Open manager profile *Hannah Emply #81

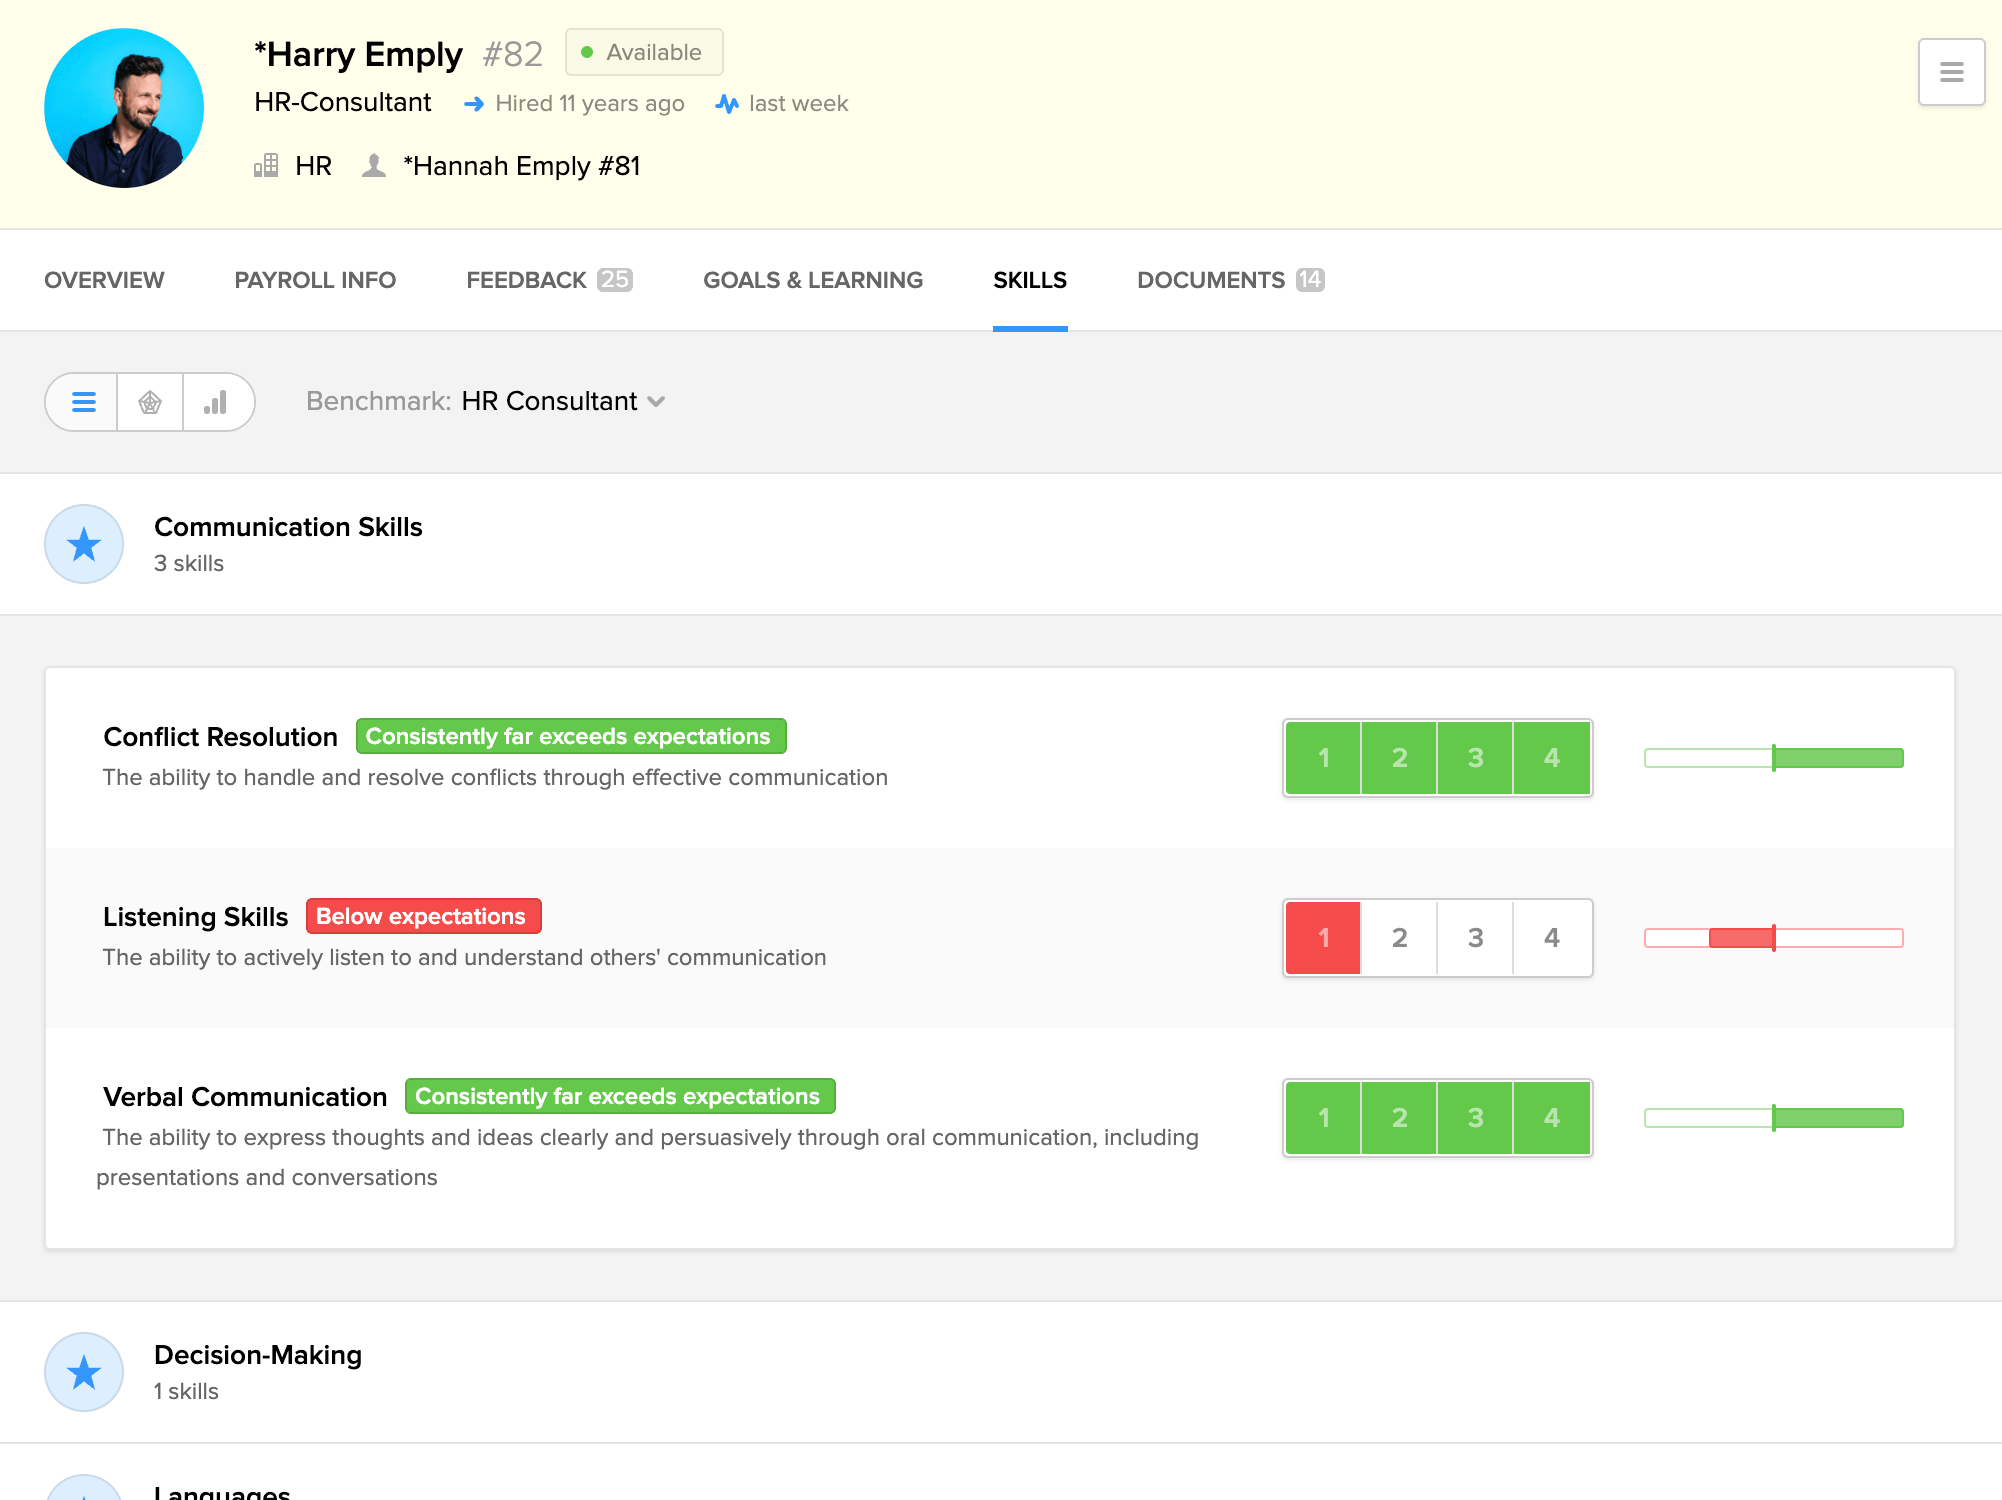click(x=524, y=165)
